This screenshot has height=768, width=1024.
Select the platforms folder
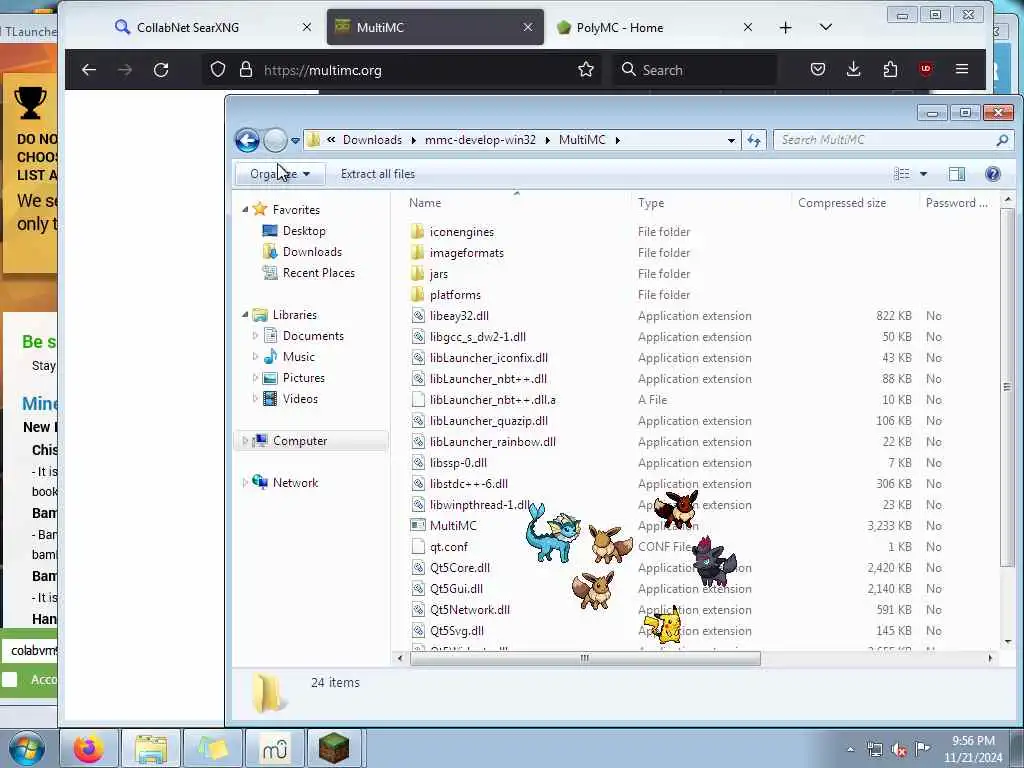(455, 295)
